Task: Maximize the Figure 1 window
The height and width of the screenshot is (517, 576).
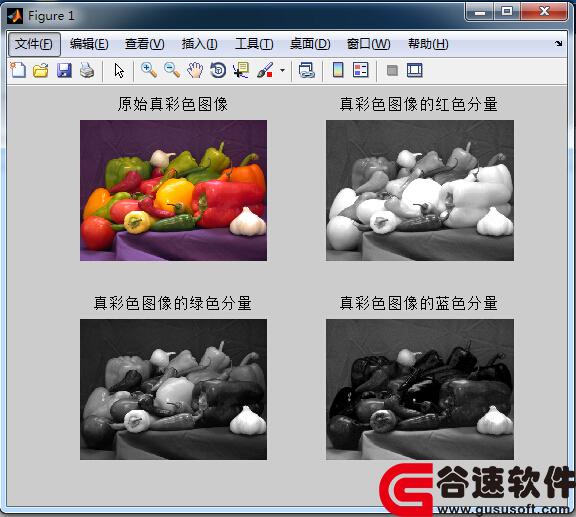Action: coord(507,12)
